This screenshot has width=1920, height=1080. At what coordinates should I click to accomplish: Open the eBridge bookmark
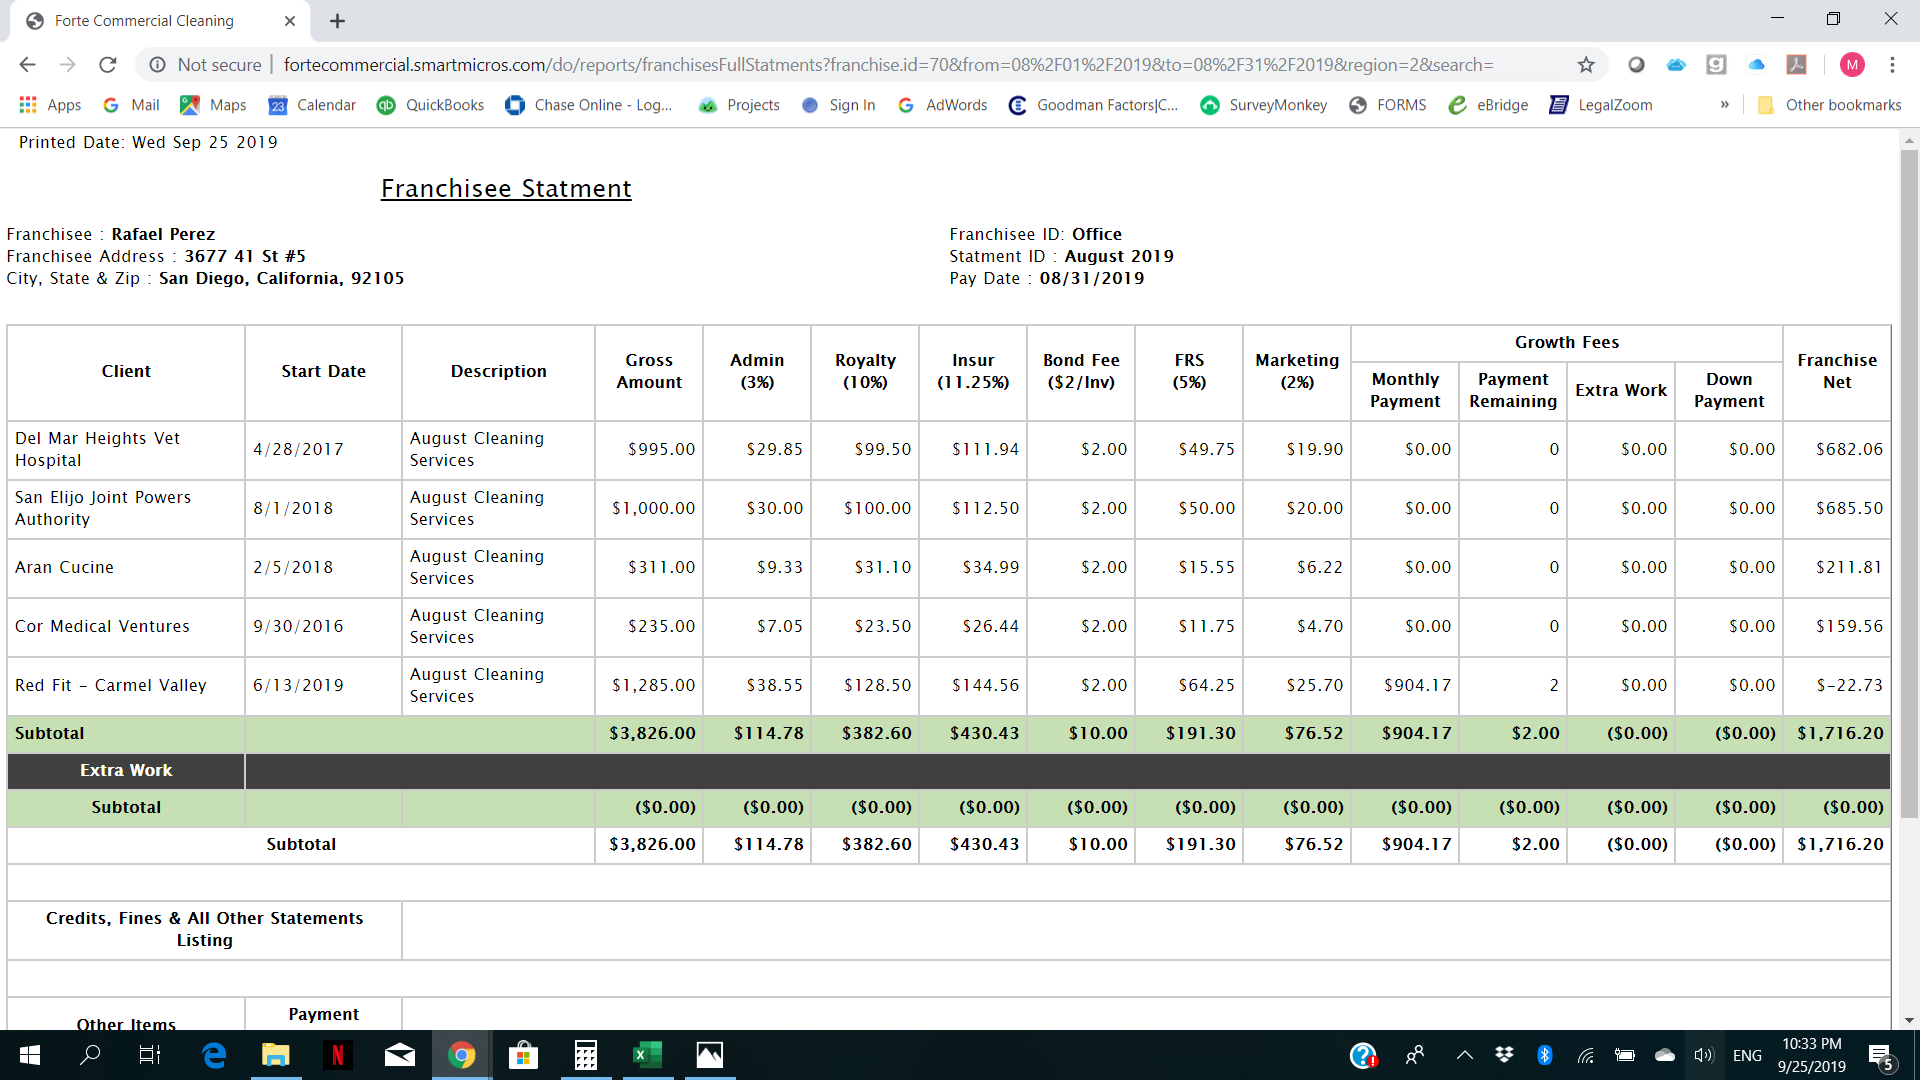(1488, 105)
